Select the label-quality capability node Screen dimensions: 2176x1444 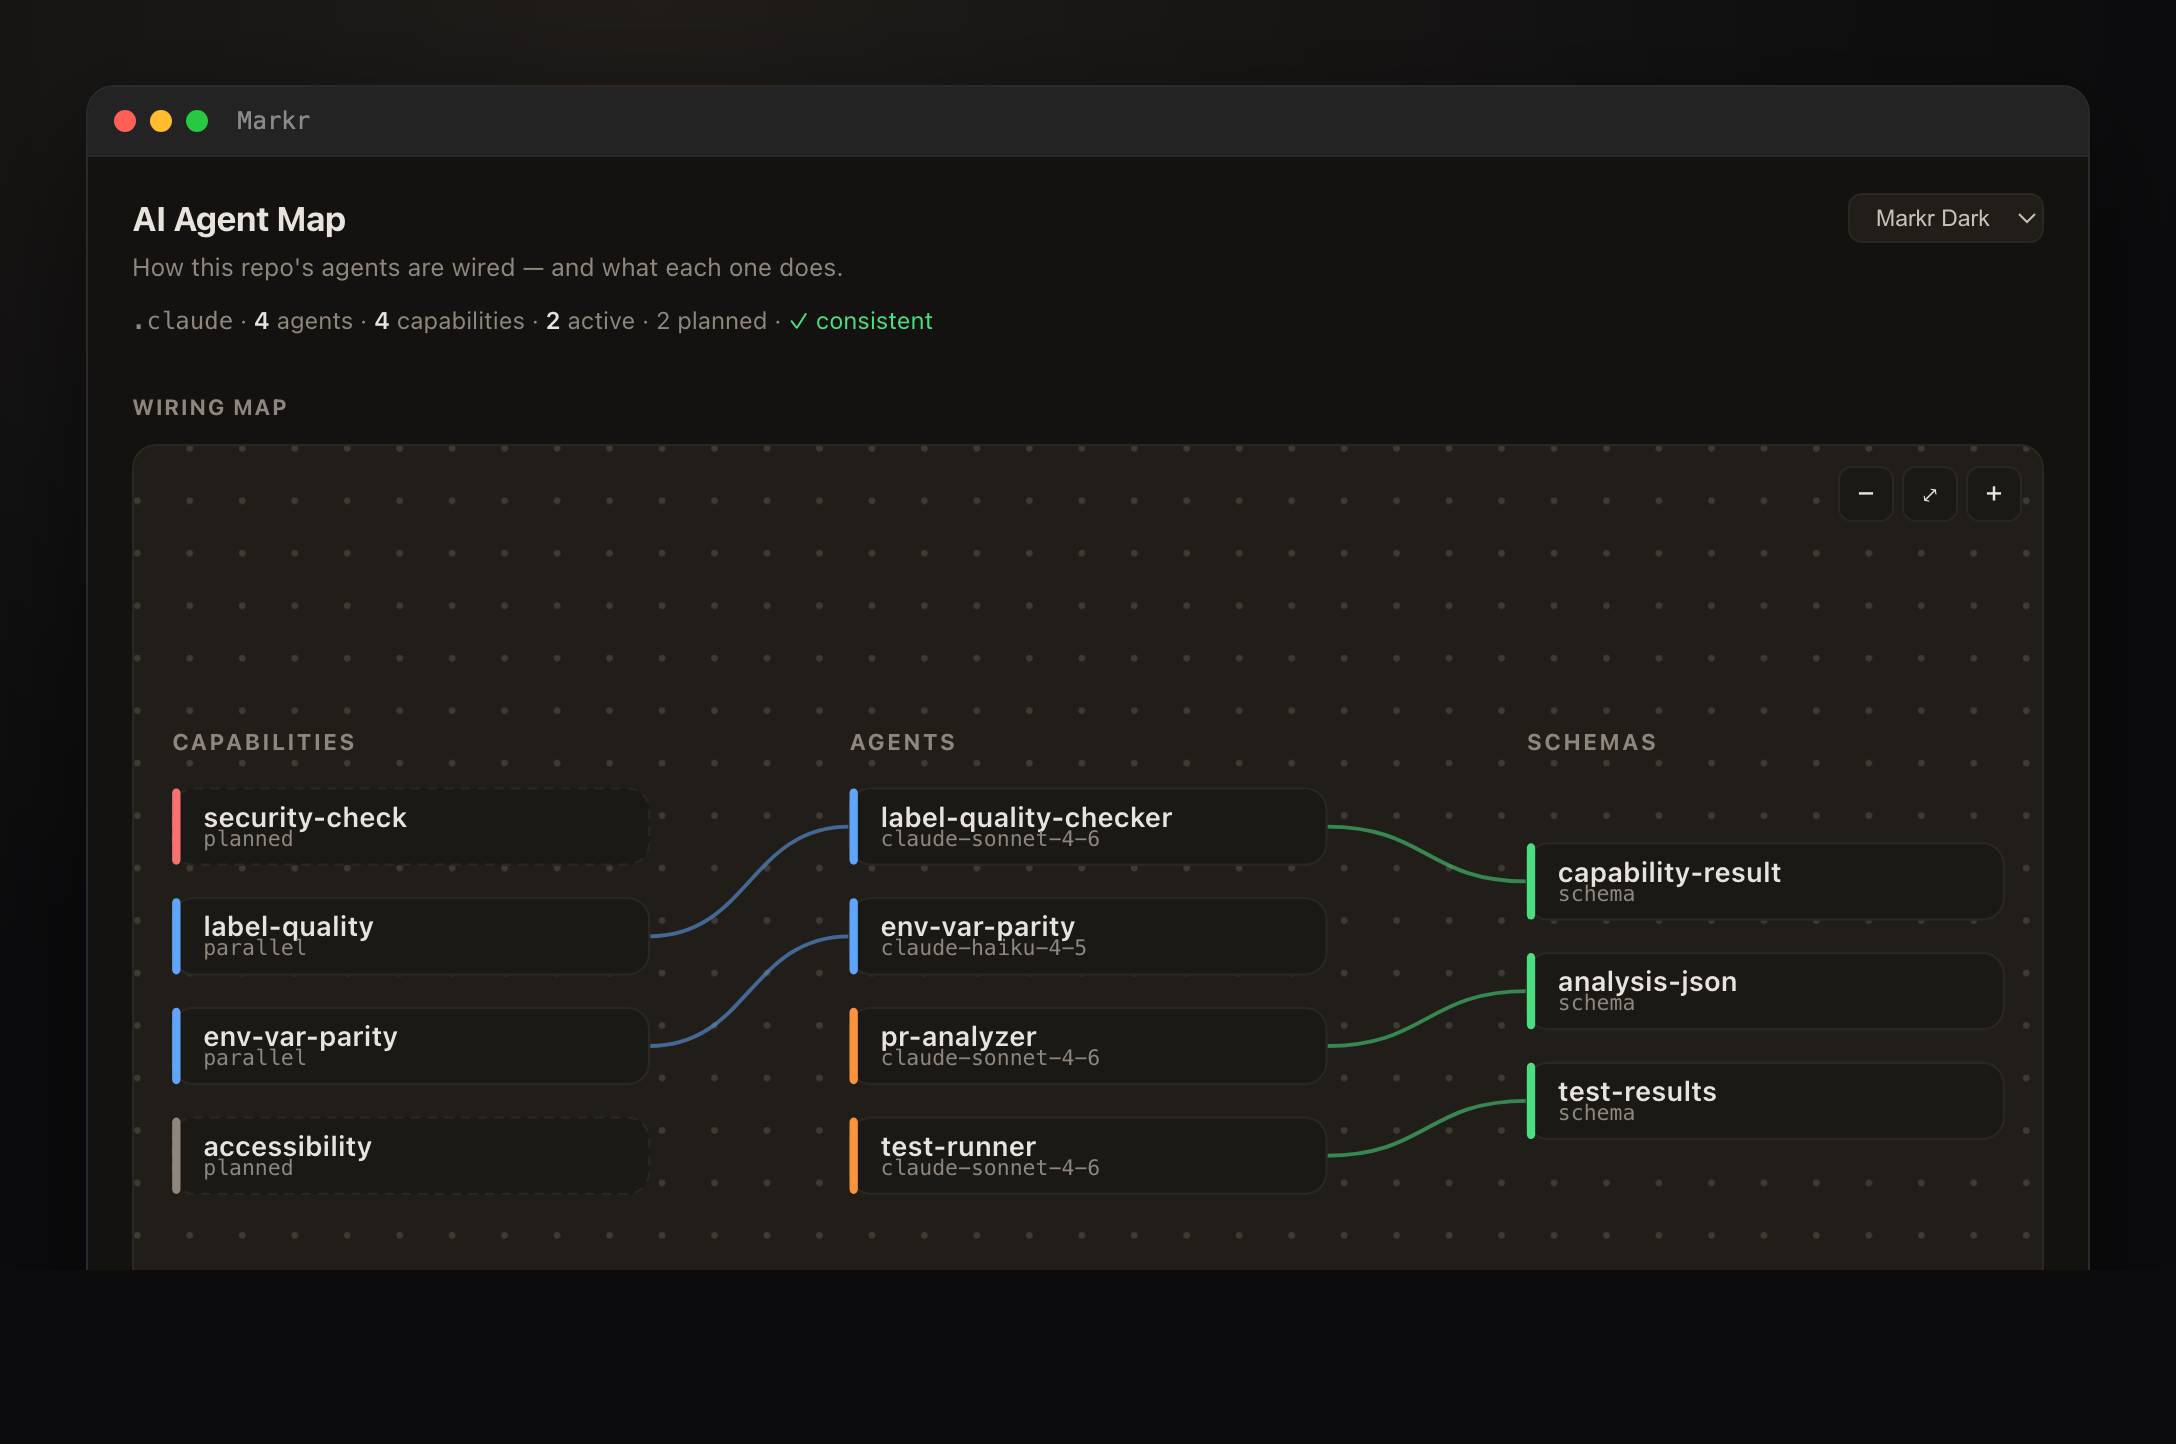pos(411,936)
